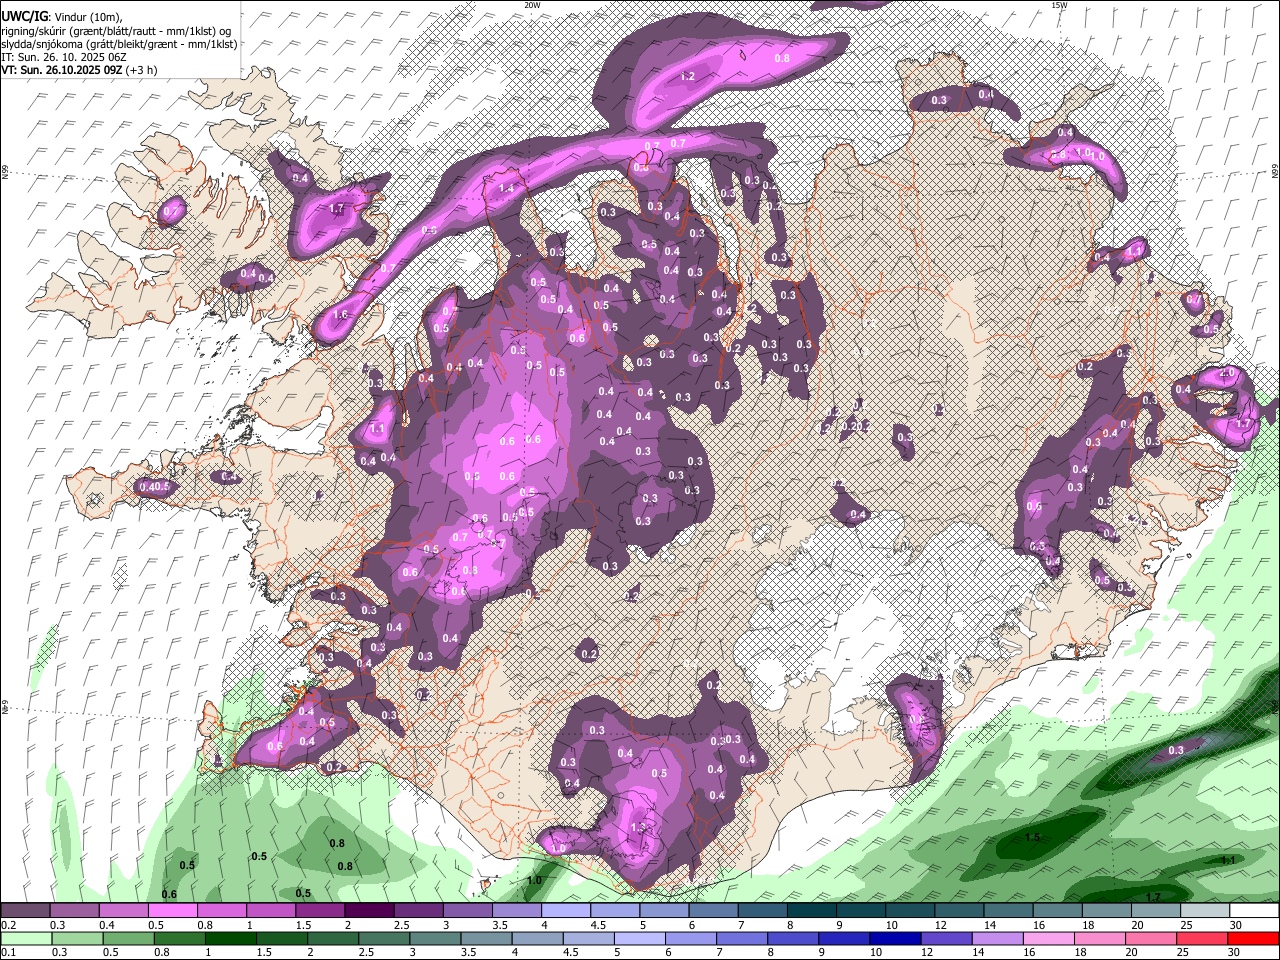
Task: Click bright pink 0.5 swatch in snow legend
Action: click(172, 911)
